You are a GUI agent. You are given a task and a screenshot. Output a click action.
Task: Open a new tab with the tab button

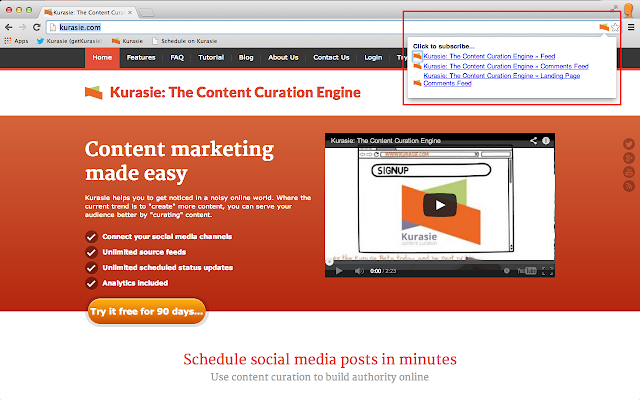tap(146, 13)
